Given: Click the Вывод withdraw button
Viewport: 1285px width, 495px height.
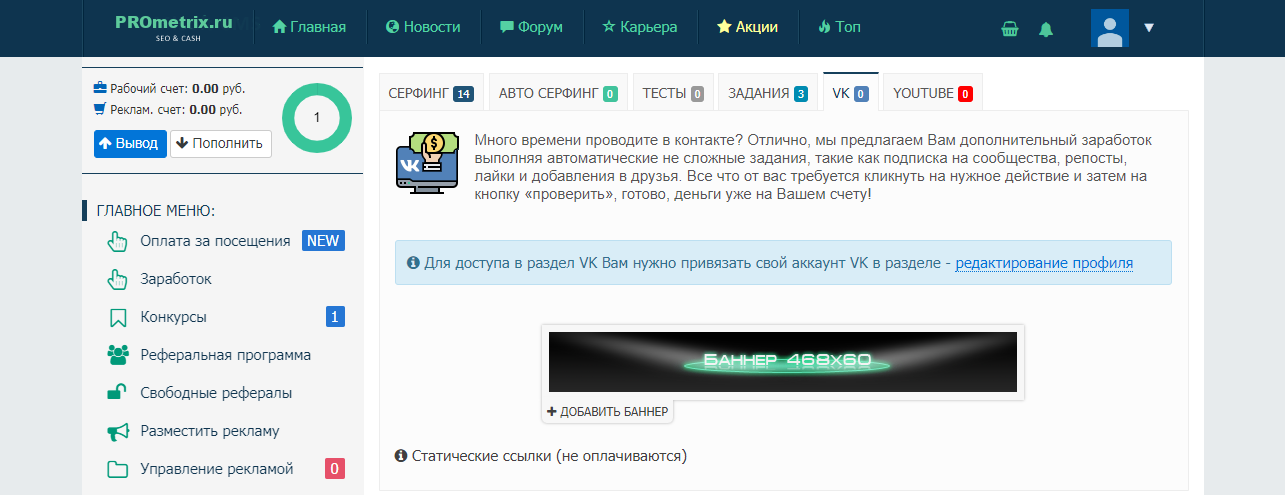Looking at the screenshot, I should (130, 143).
